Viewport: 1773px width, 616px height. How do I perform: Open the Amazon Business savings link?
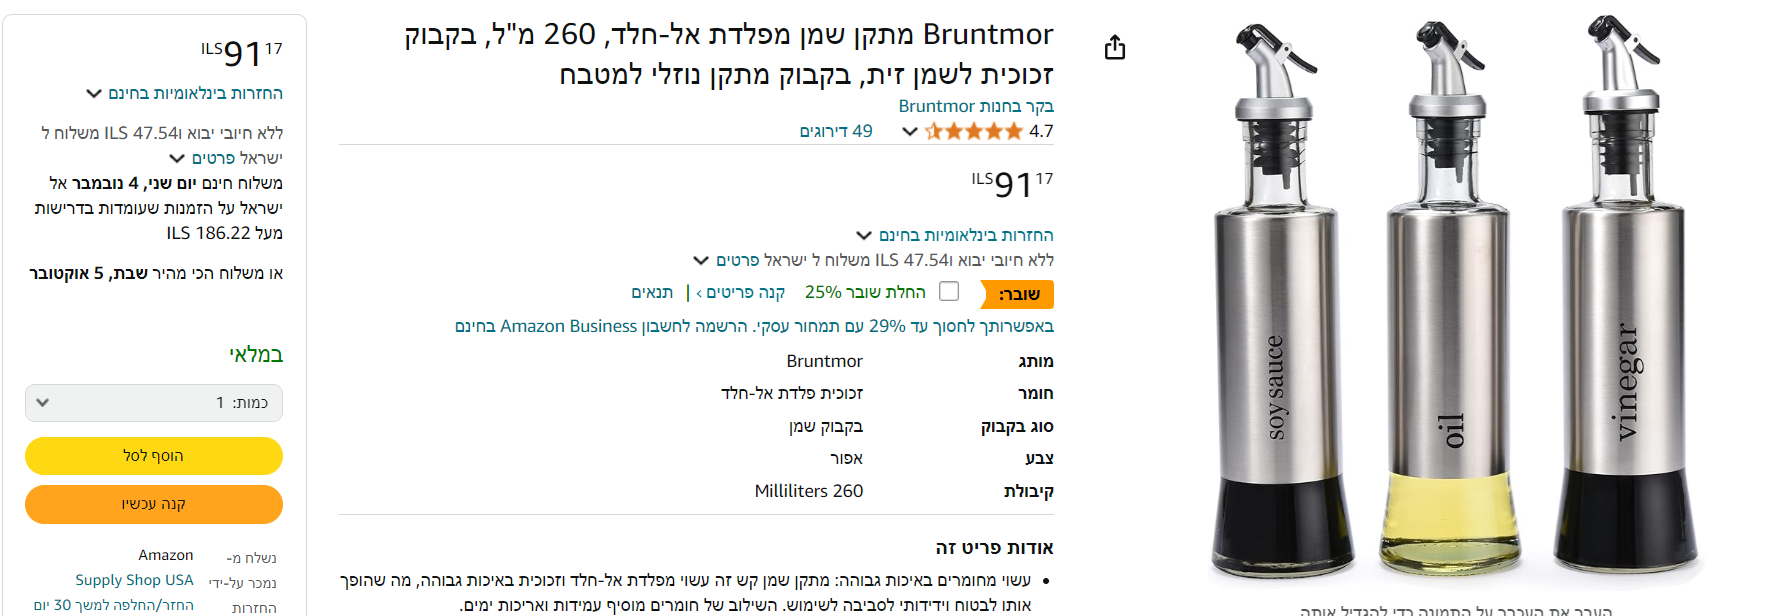tap(753, 326)
